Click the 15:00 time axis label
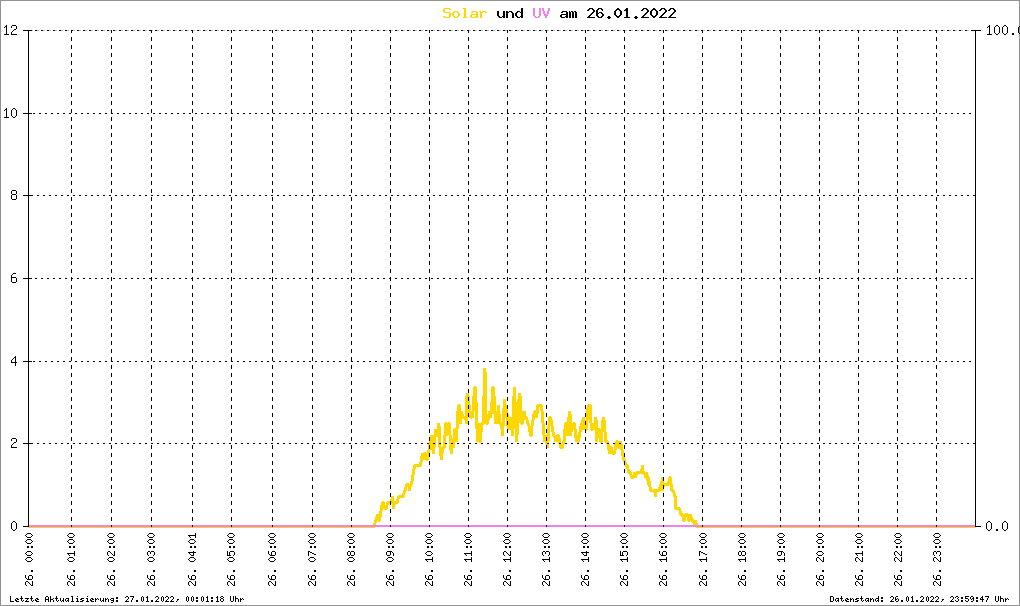 pyautogui.click(x=624, y=560)
